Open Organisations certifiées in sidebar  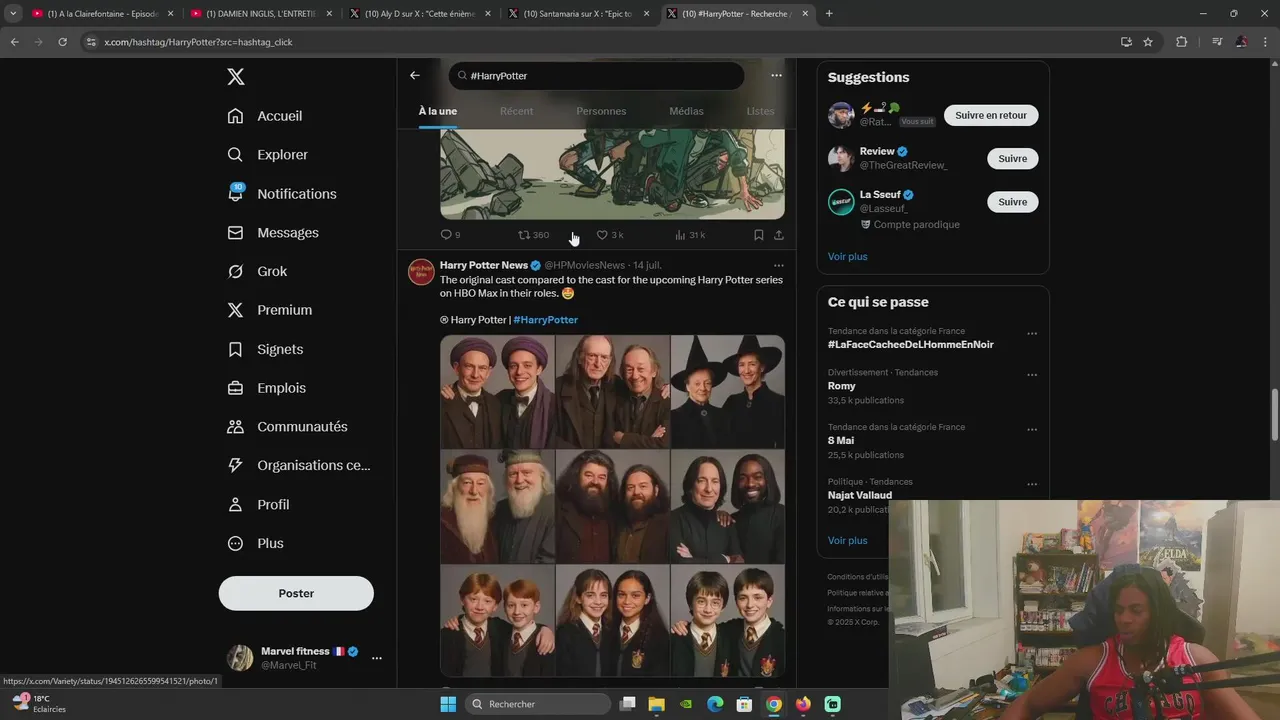(x=299, y=465)
